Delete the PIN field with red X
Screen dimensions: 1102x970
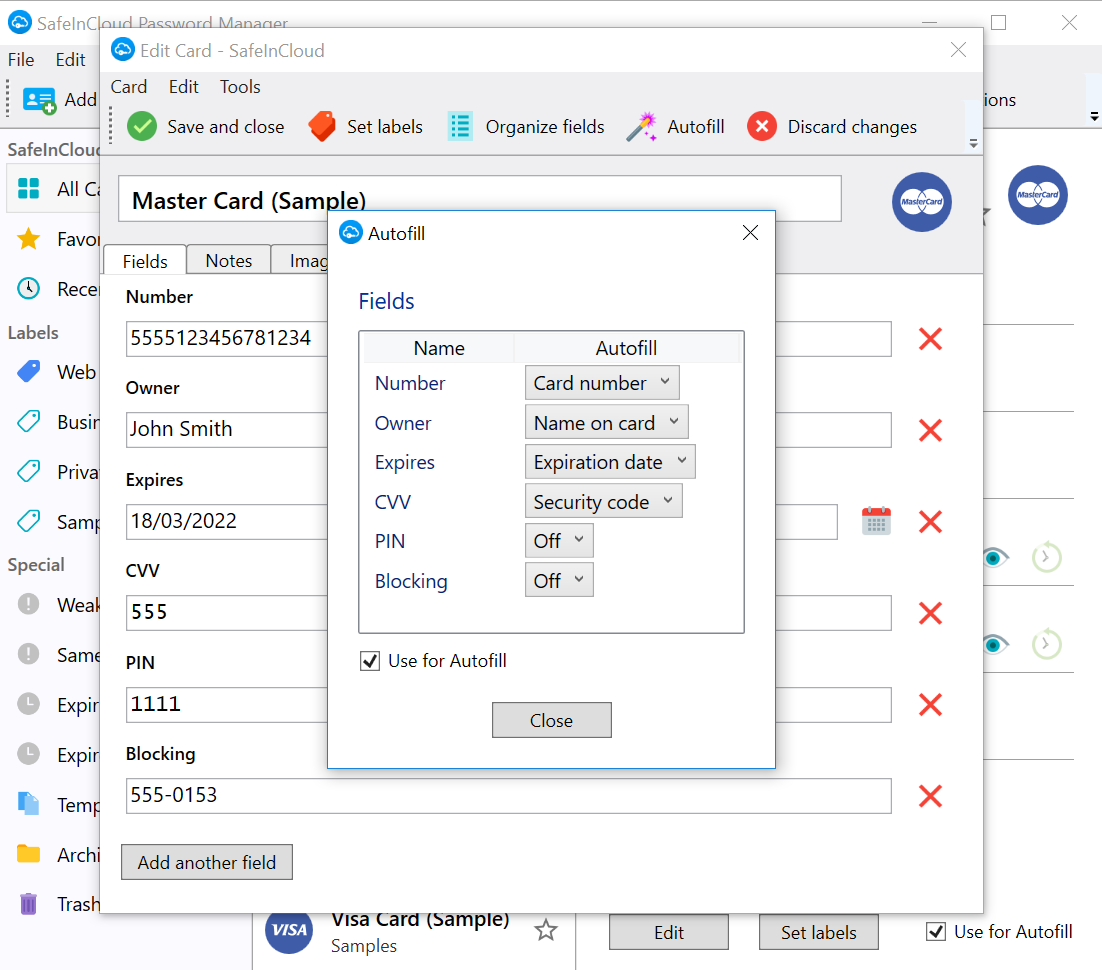tap(931, 704)
